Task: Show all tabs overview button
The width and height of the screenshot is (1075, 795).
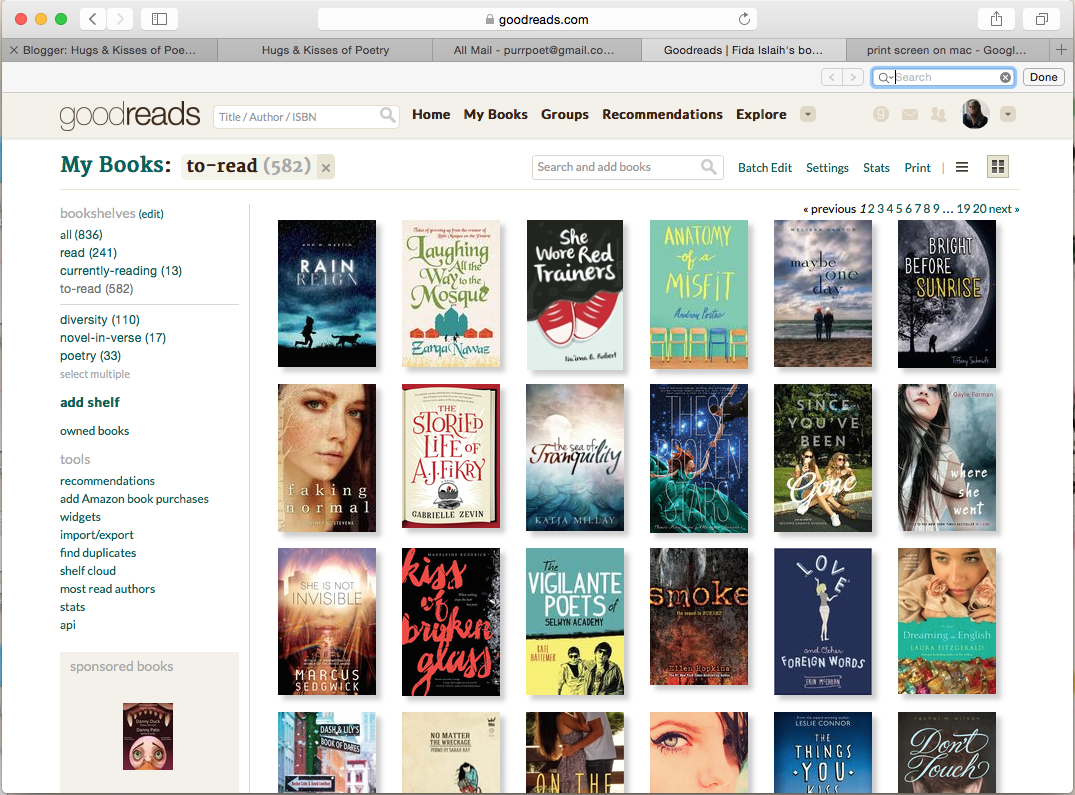Action: [x=1041, y=19]
